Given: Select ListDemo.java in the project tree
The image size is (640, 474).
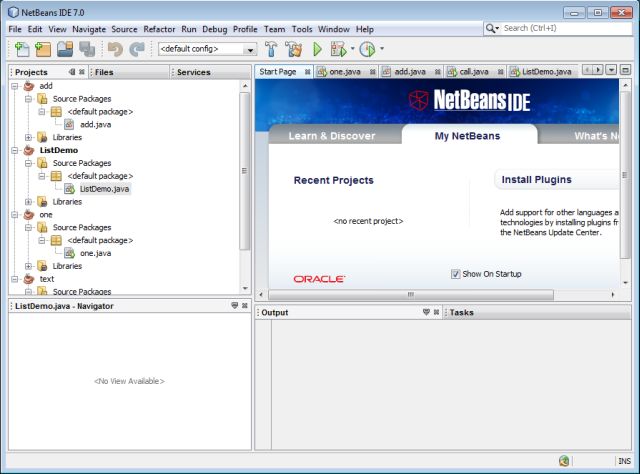Looking at the screenshot, I should coord(104,189).
